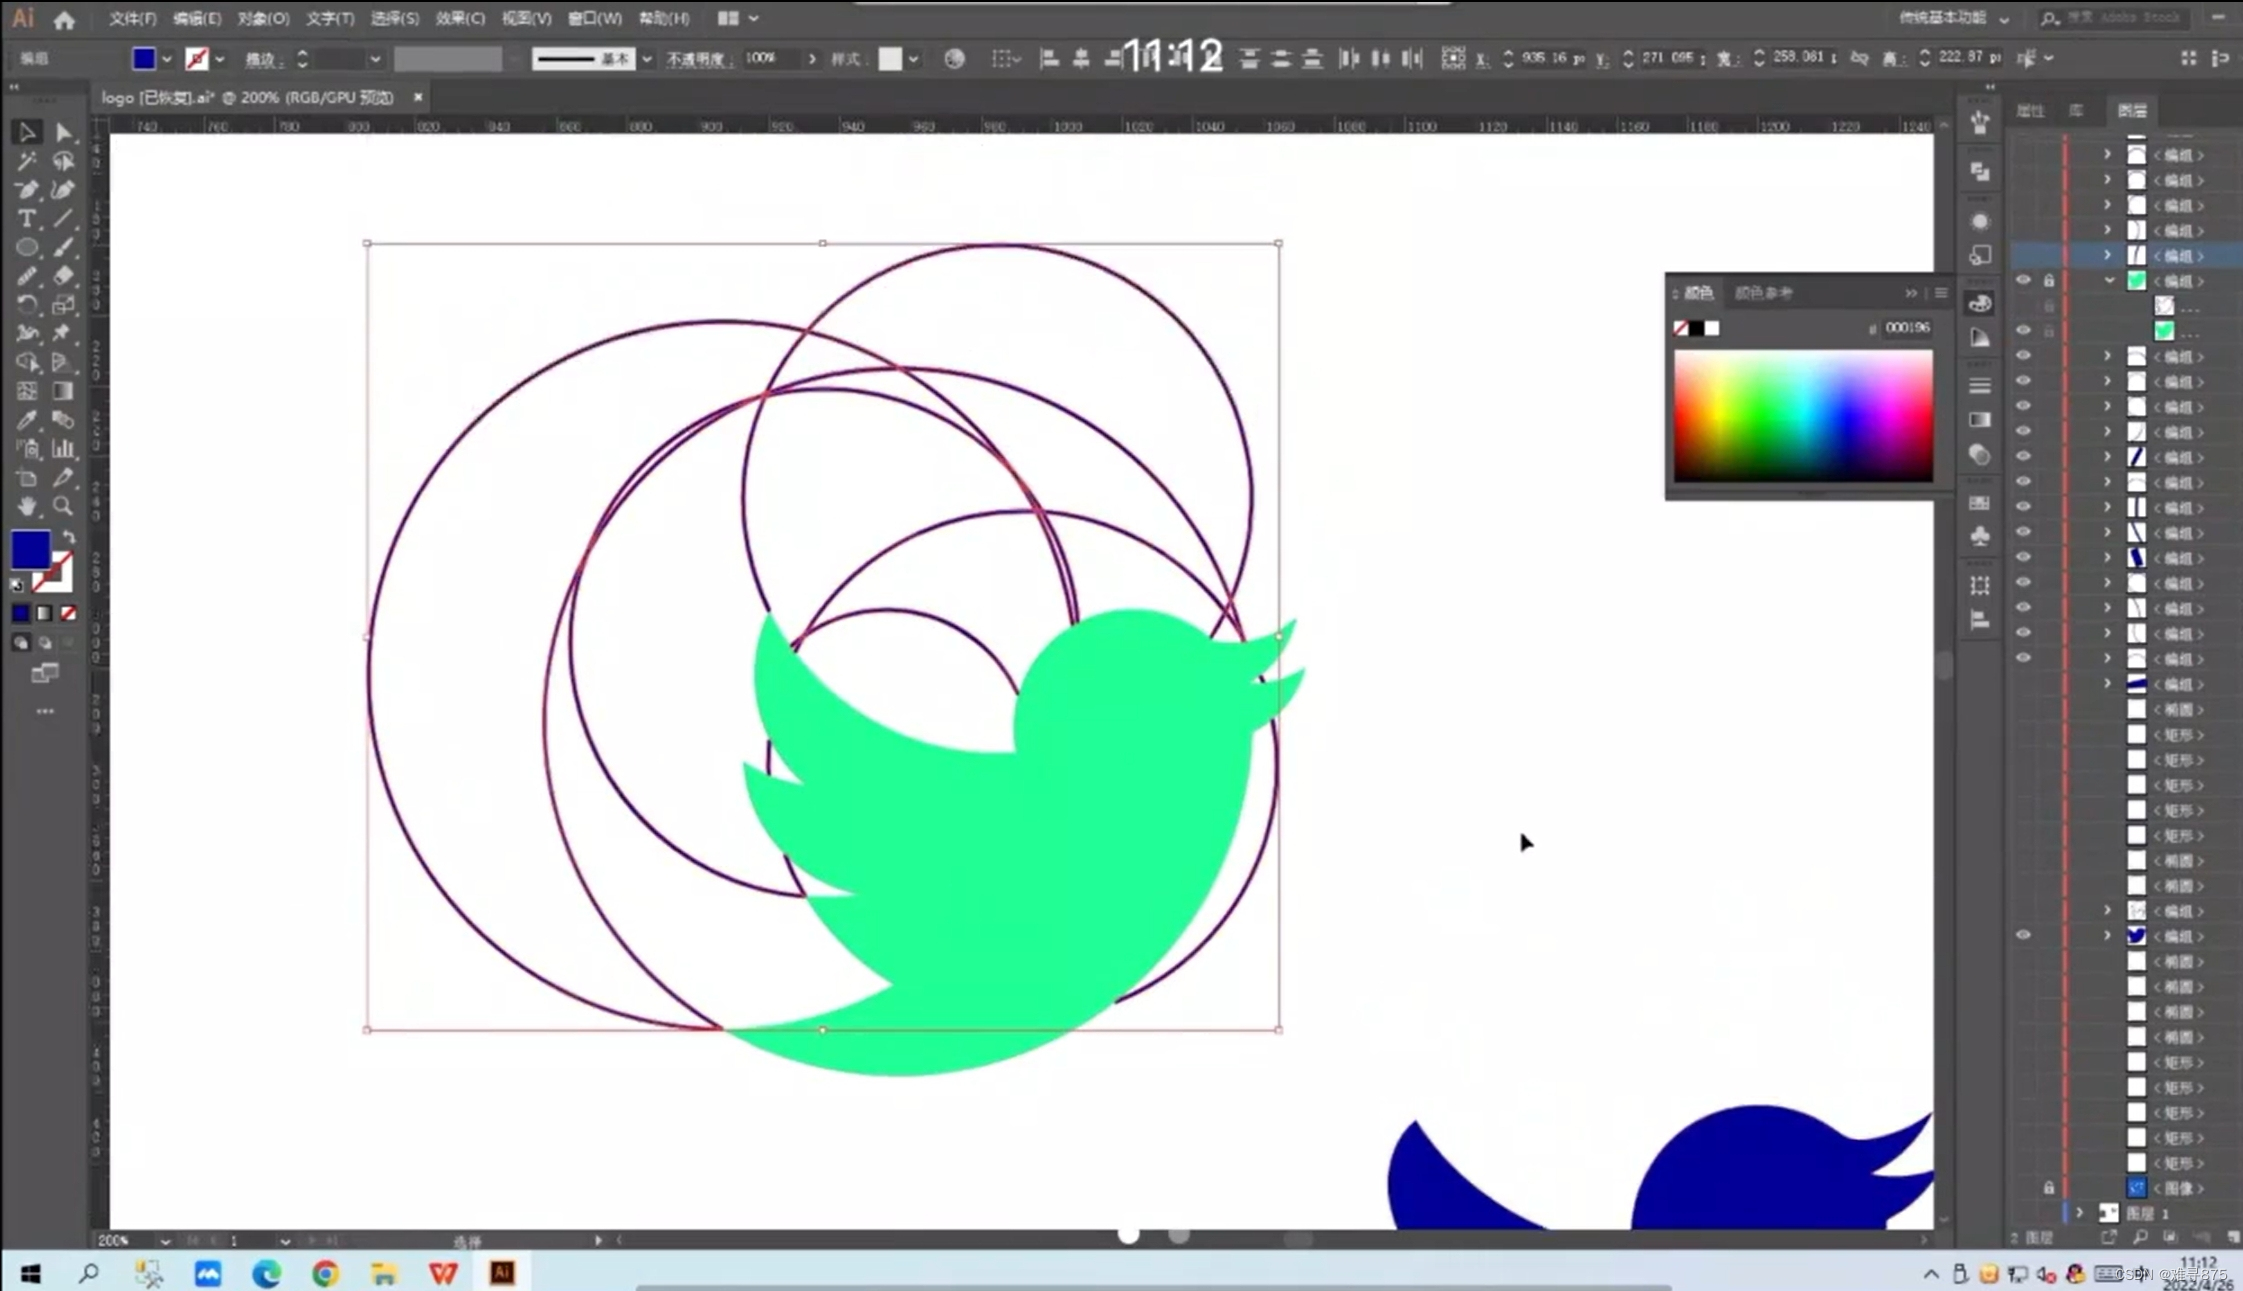Click the hex color field showing 000196
The height and width of the screenshot is (1291, 2243).
pos(1906,328)
